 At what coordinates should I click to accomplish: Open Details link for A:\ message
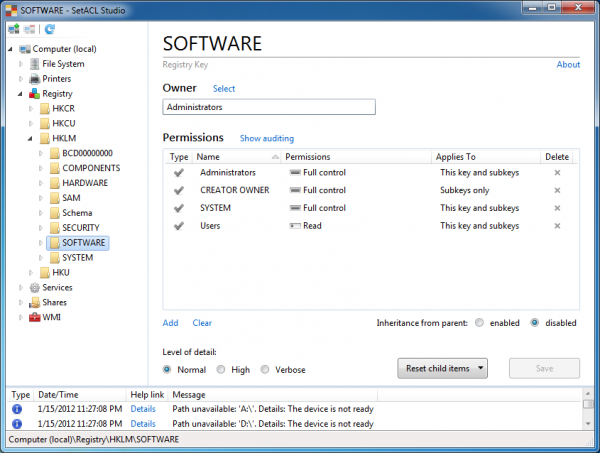pyautogui.click(x=143, y=409)
